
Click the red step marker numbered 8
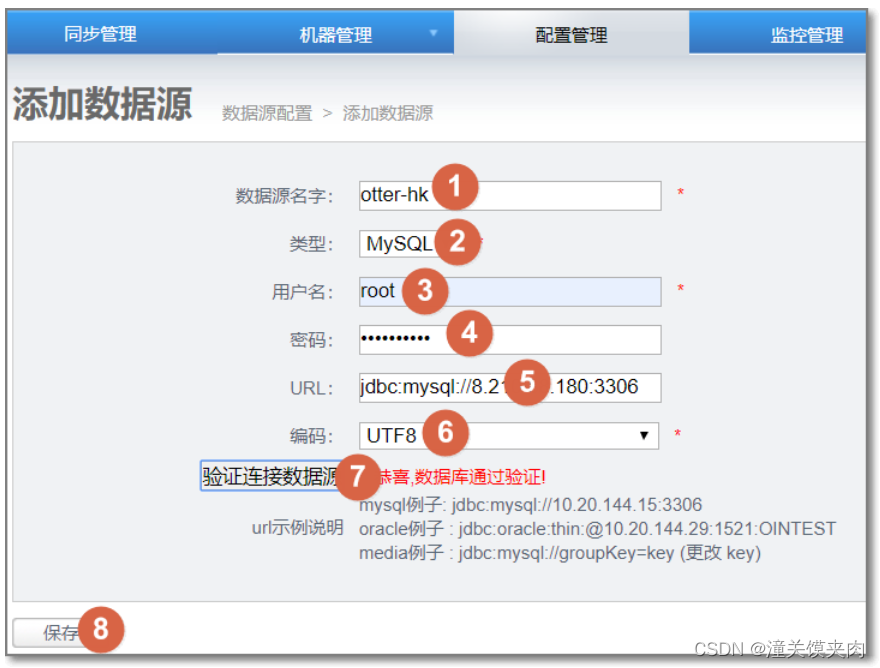[101, 630]
